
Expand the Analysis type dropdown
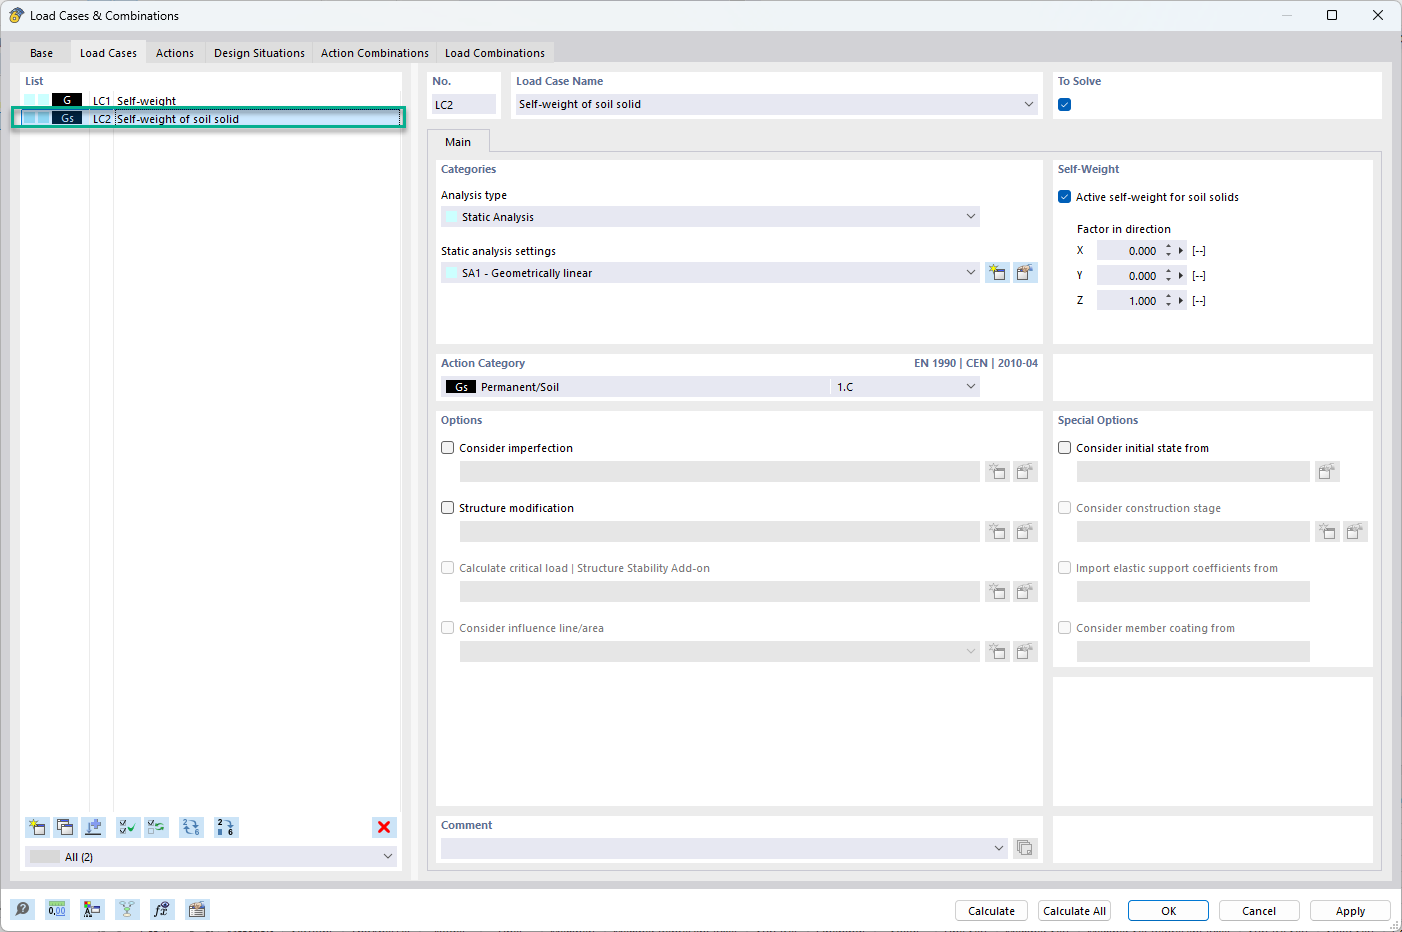click(x=970, y=217)
